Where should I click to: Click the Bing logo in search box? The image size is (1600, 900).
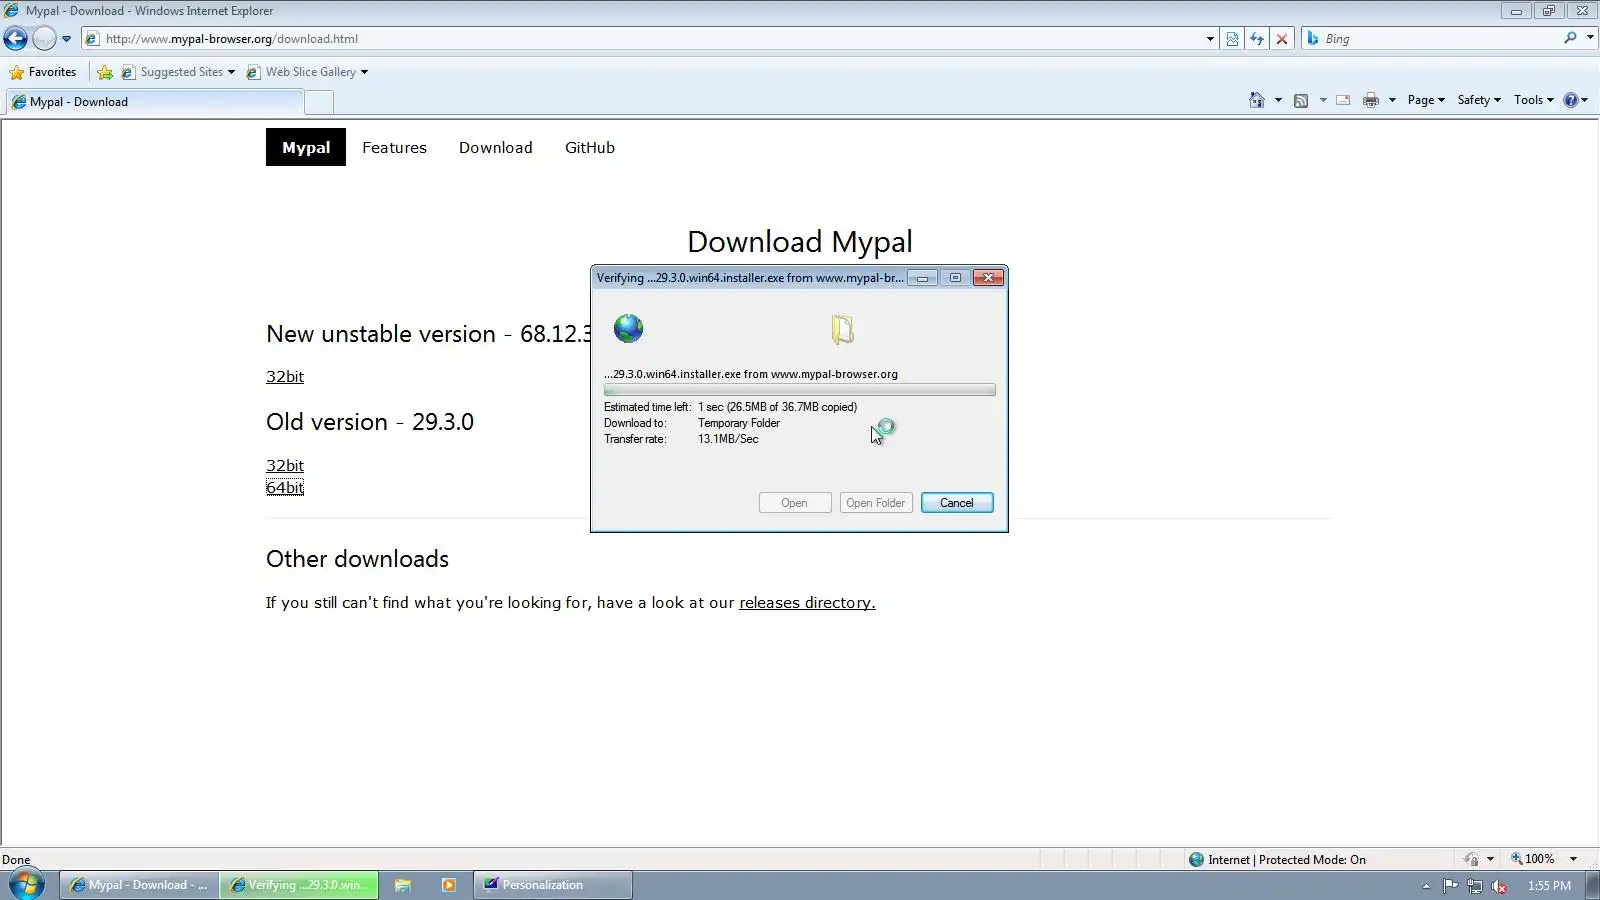coord(1313,38)
